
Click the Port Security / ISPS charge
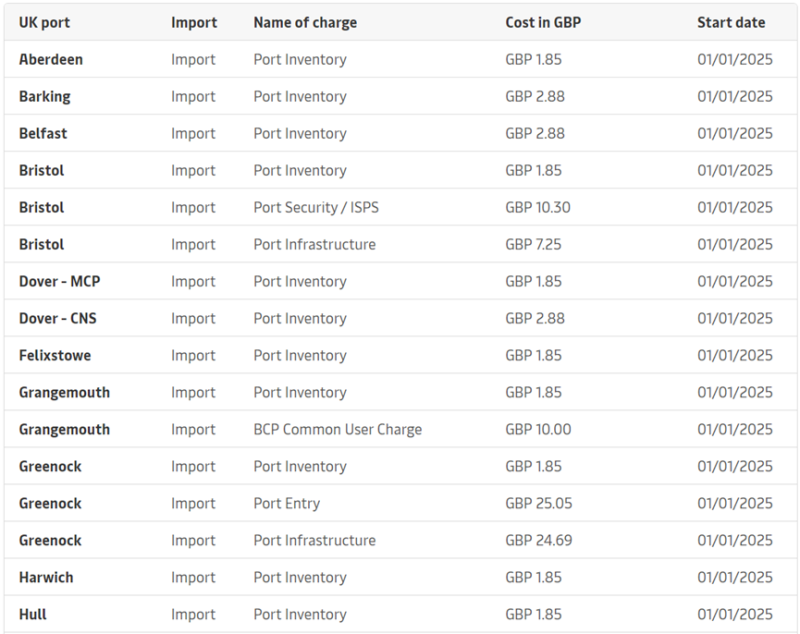pos(316,207)
